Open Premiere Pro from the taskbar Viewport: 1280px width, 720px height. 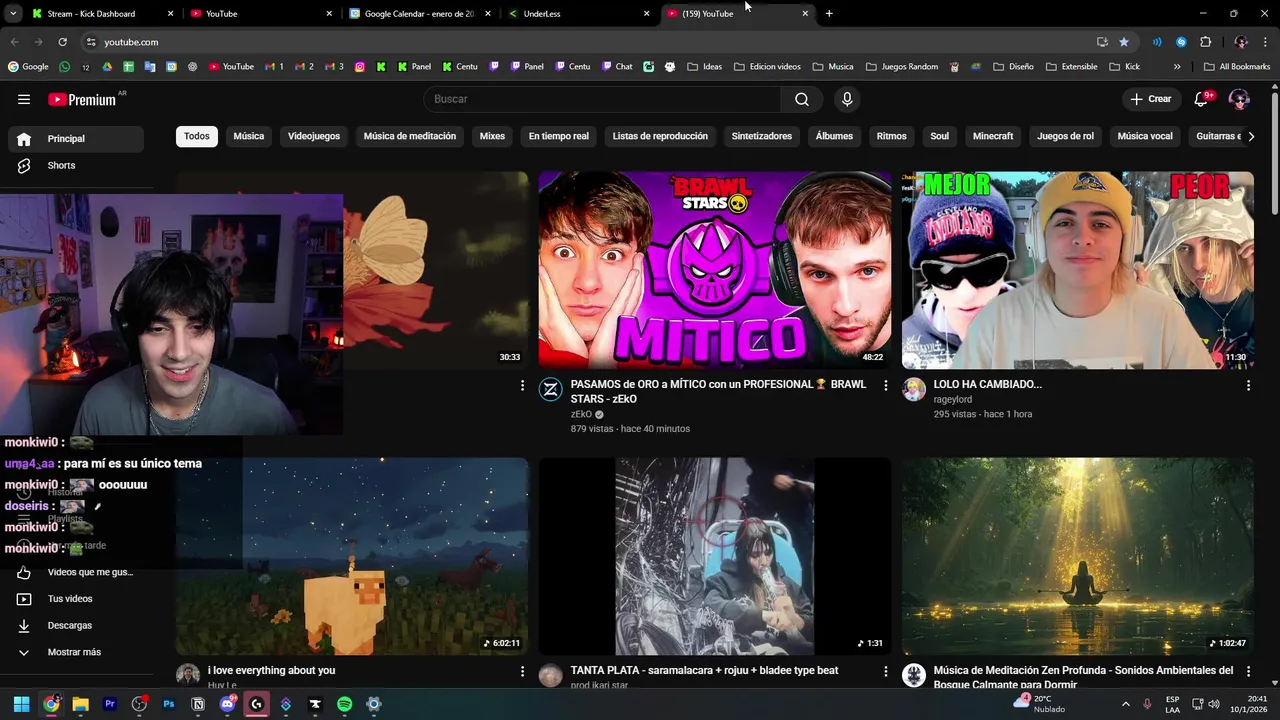(x=110, y=704)
